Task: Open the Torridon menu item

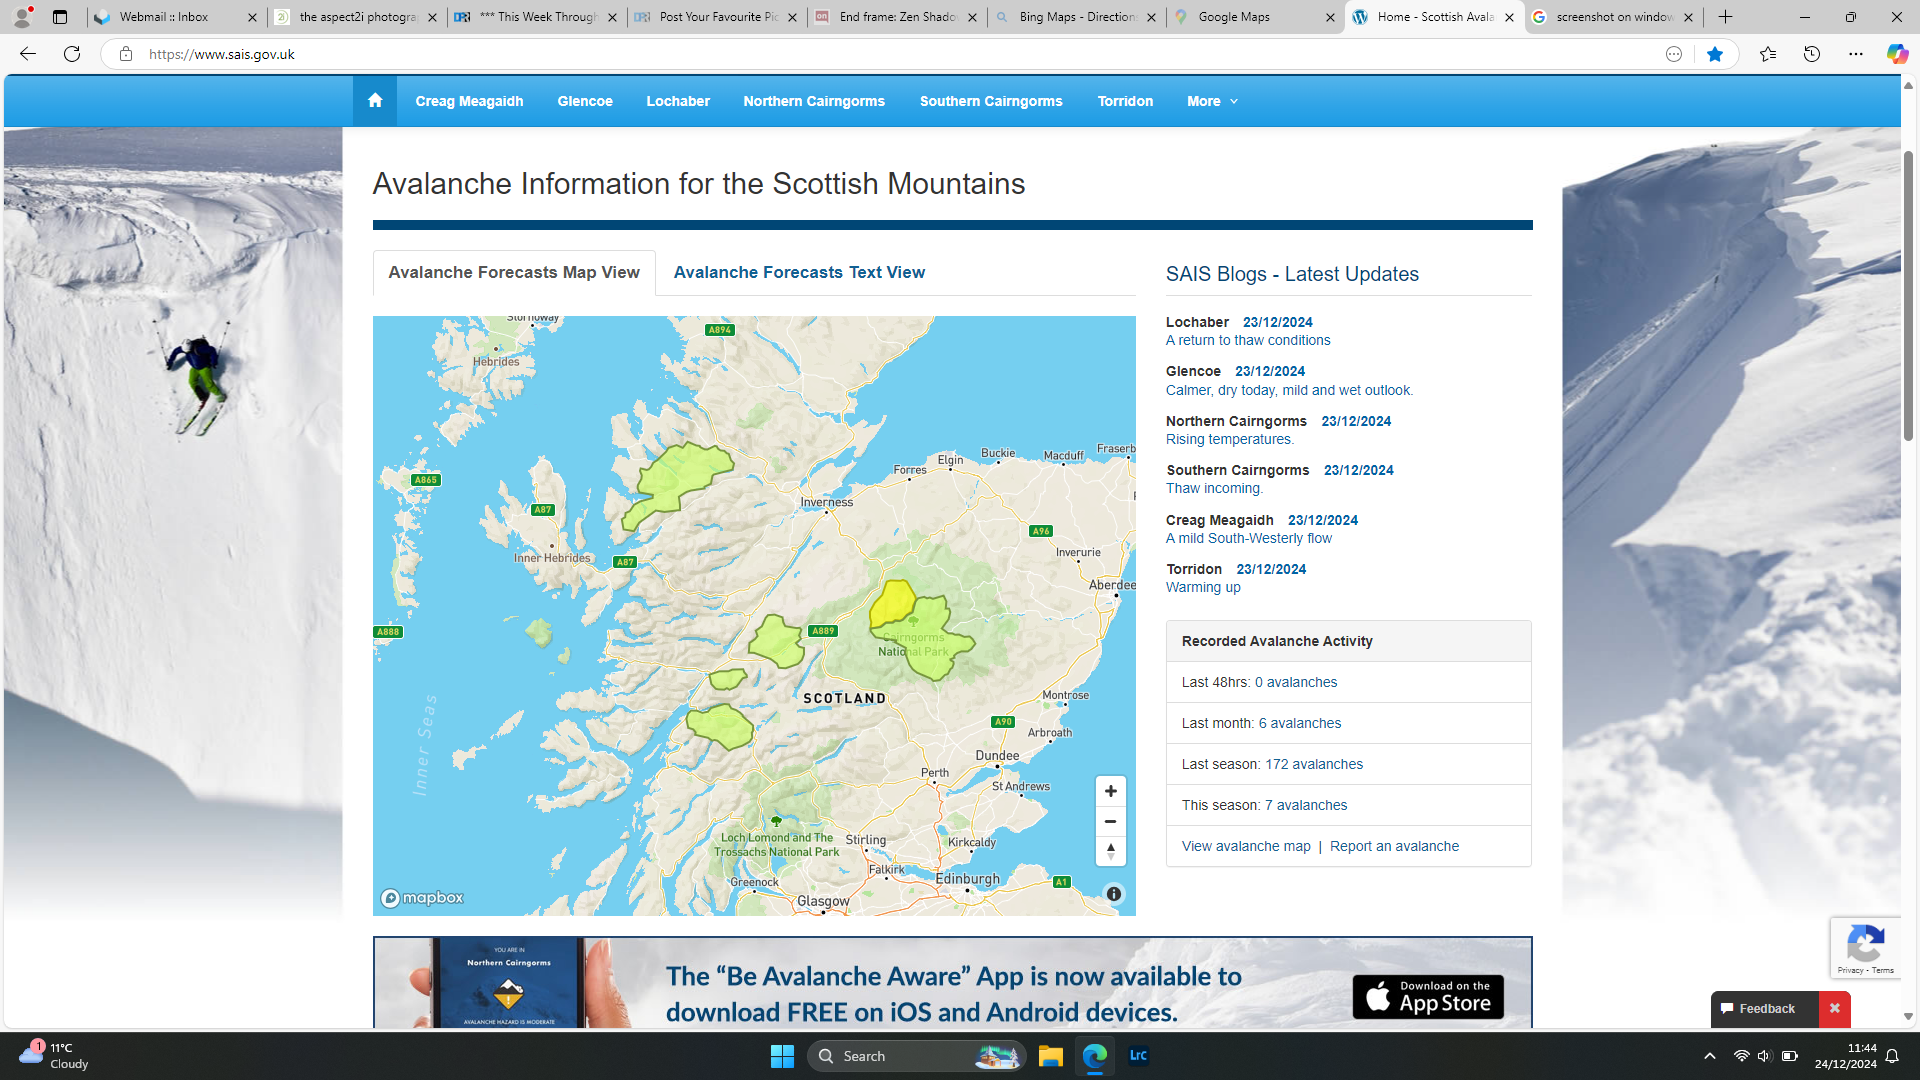Action: (1124, 101)
